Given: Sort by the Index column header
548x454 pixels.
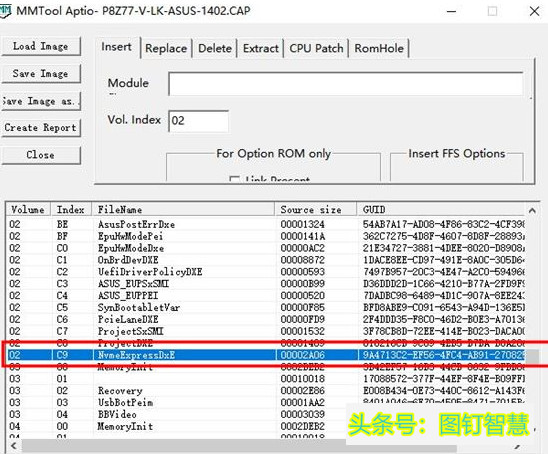Looking at the screenshot, I should point(71,210).
